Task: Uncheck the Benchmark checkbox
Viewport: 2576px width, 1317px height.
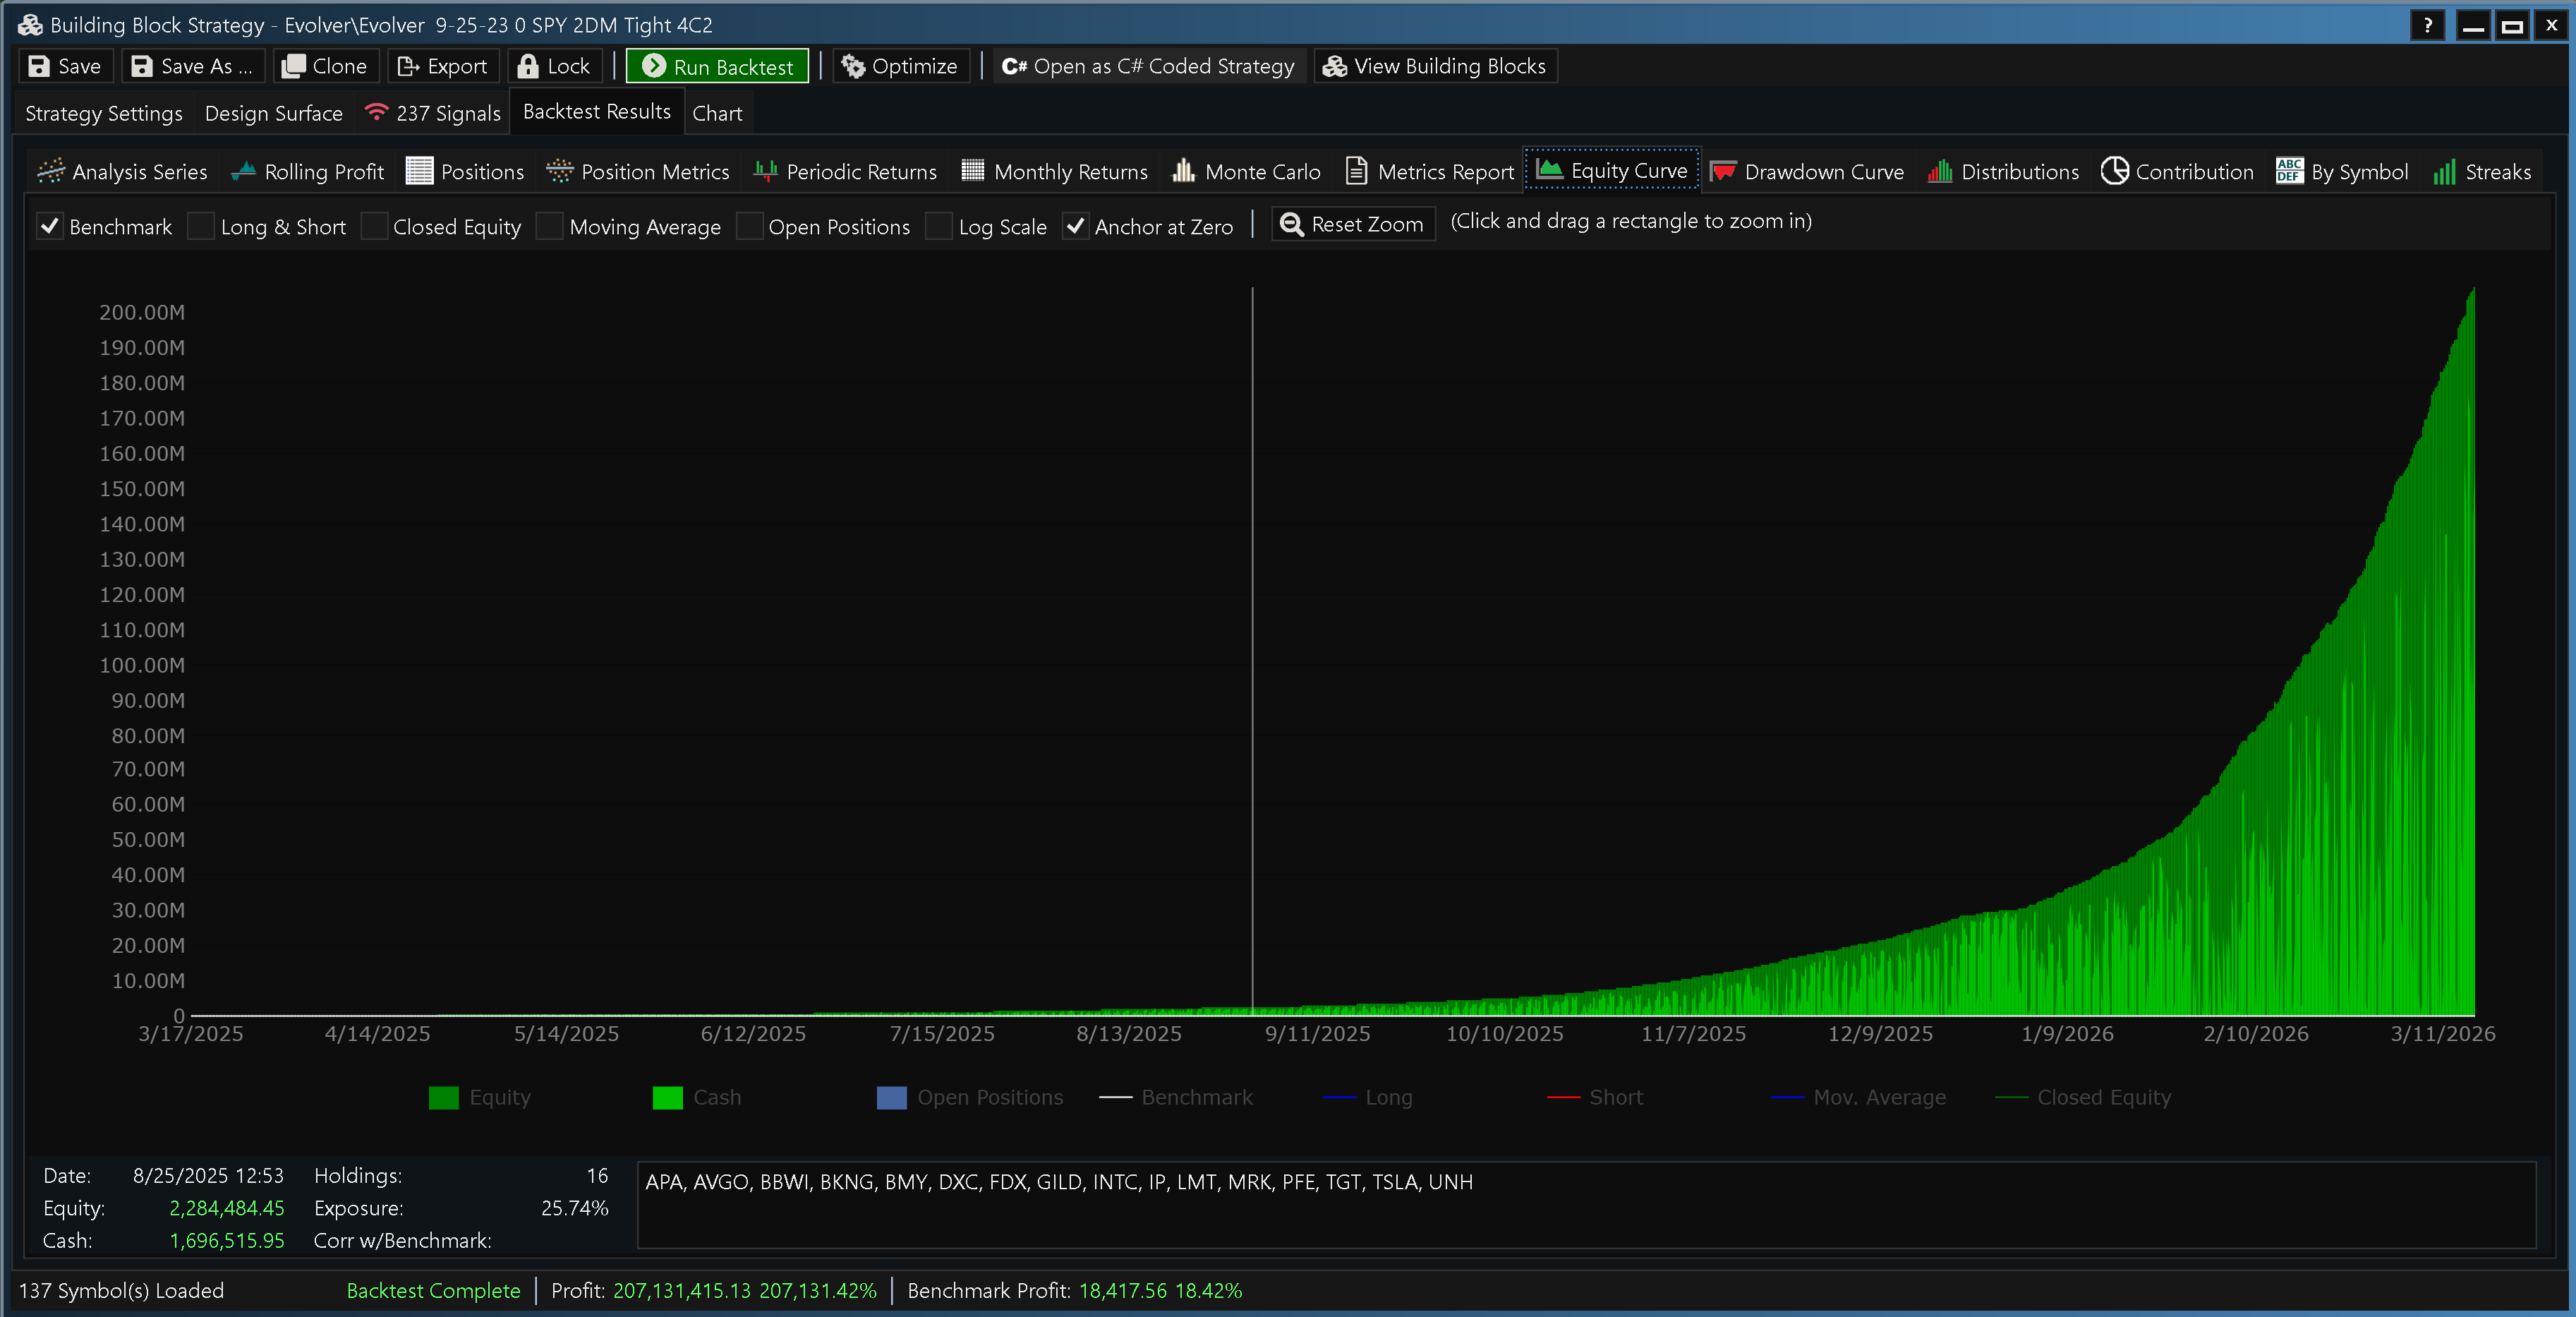Action: [x=49, y=227]
